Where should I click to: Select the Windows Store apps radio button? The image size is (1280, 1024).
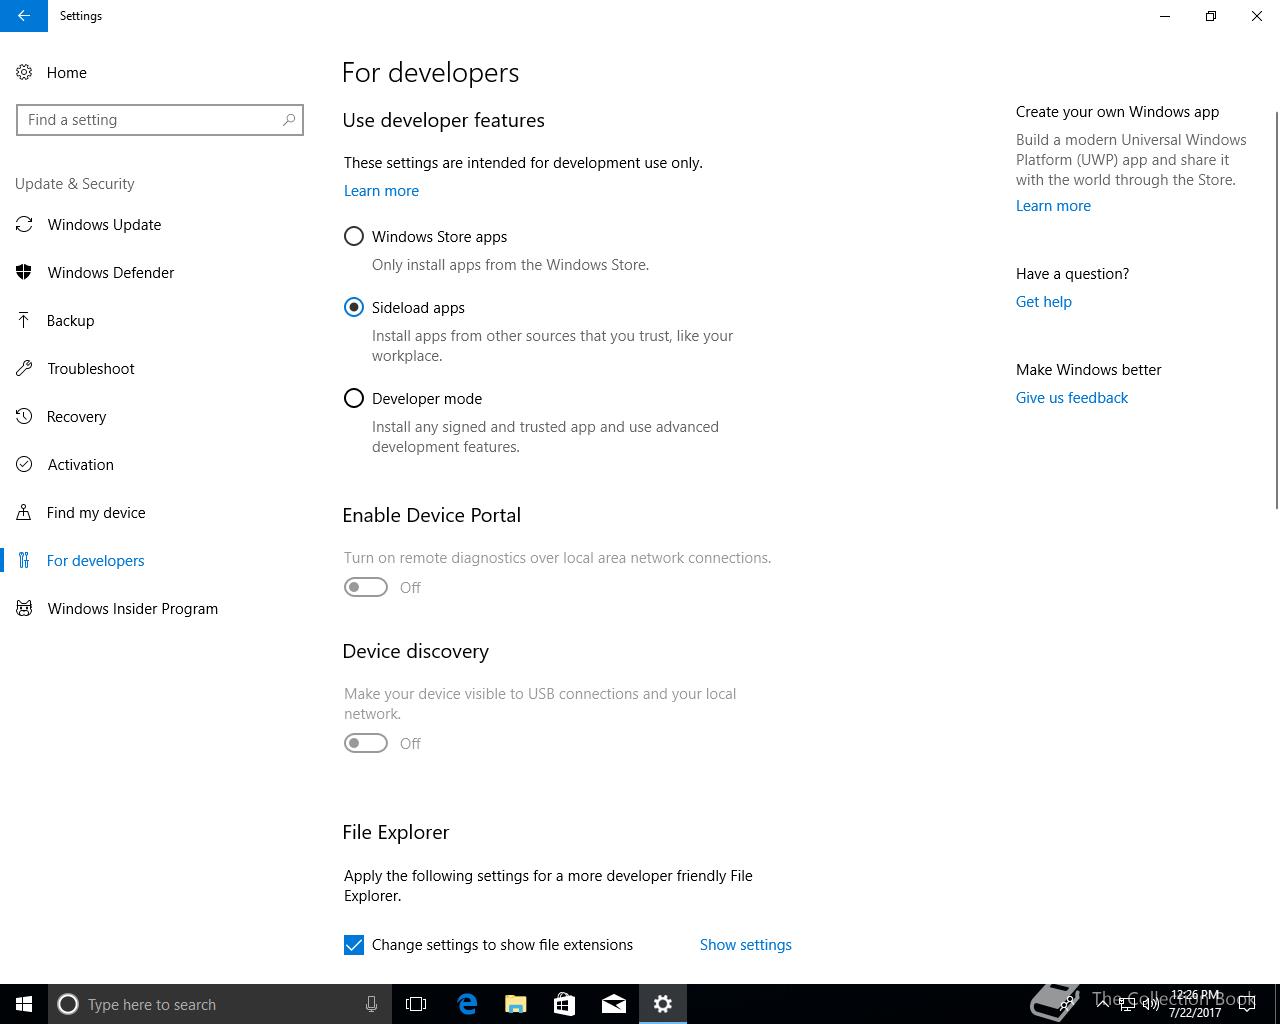pyautogui.click(x=354, y=237)
